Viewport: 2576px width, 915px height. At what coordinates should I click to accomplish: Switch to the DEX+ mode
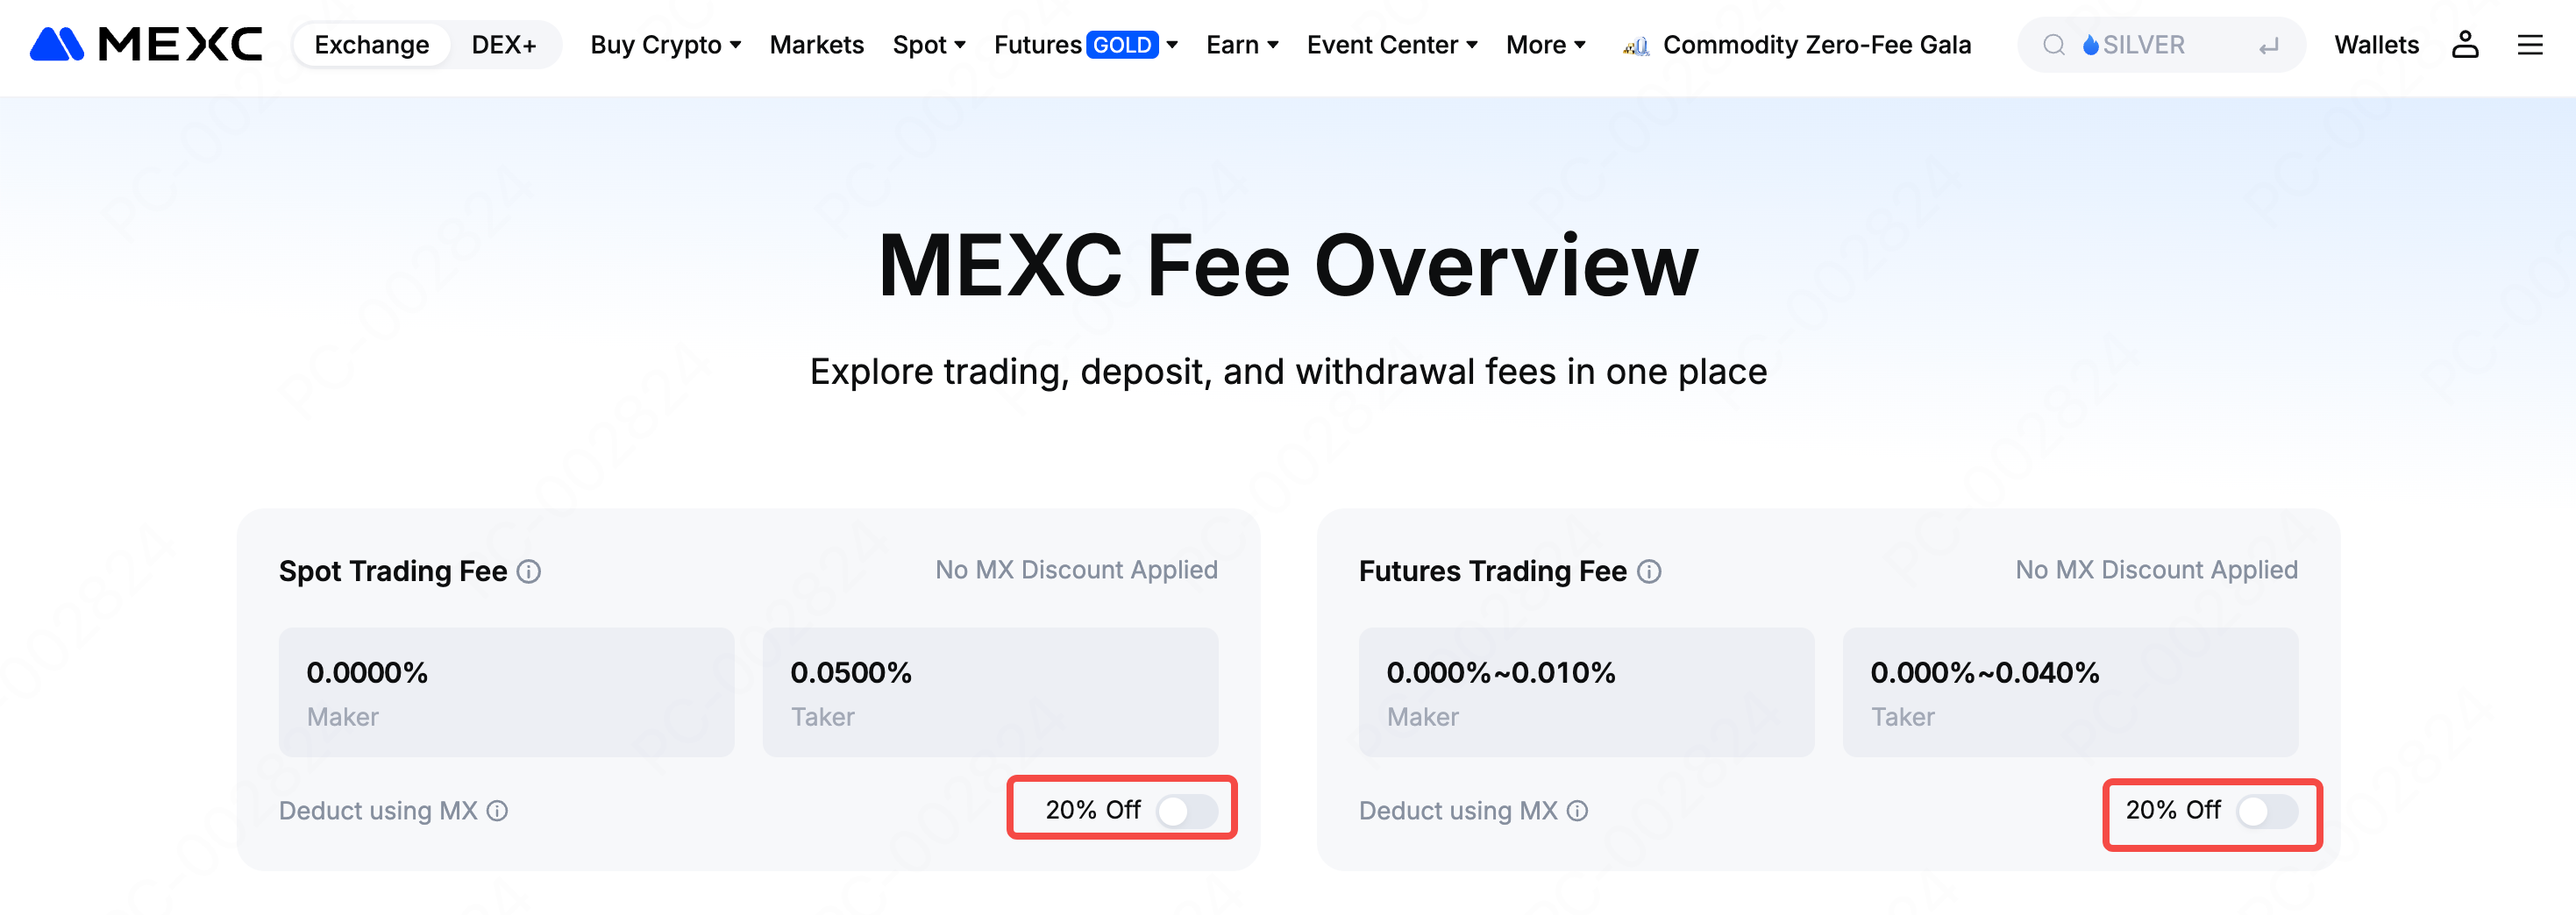pyautogui.click(x=504, y=45)
